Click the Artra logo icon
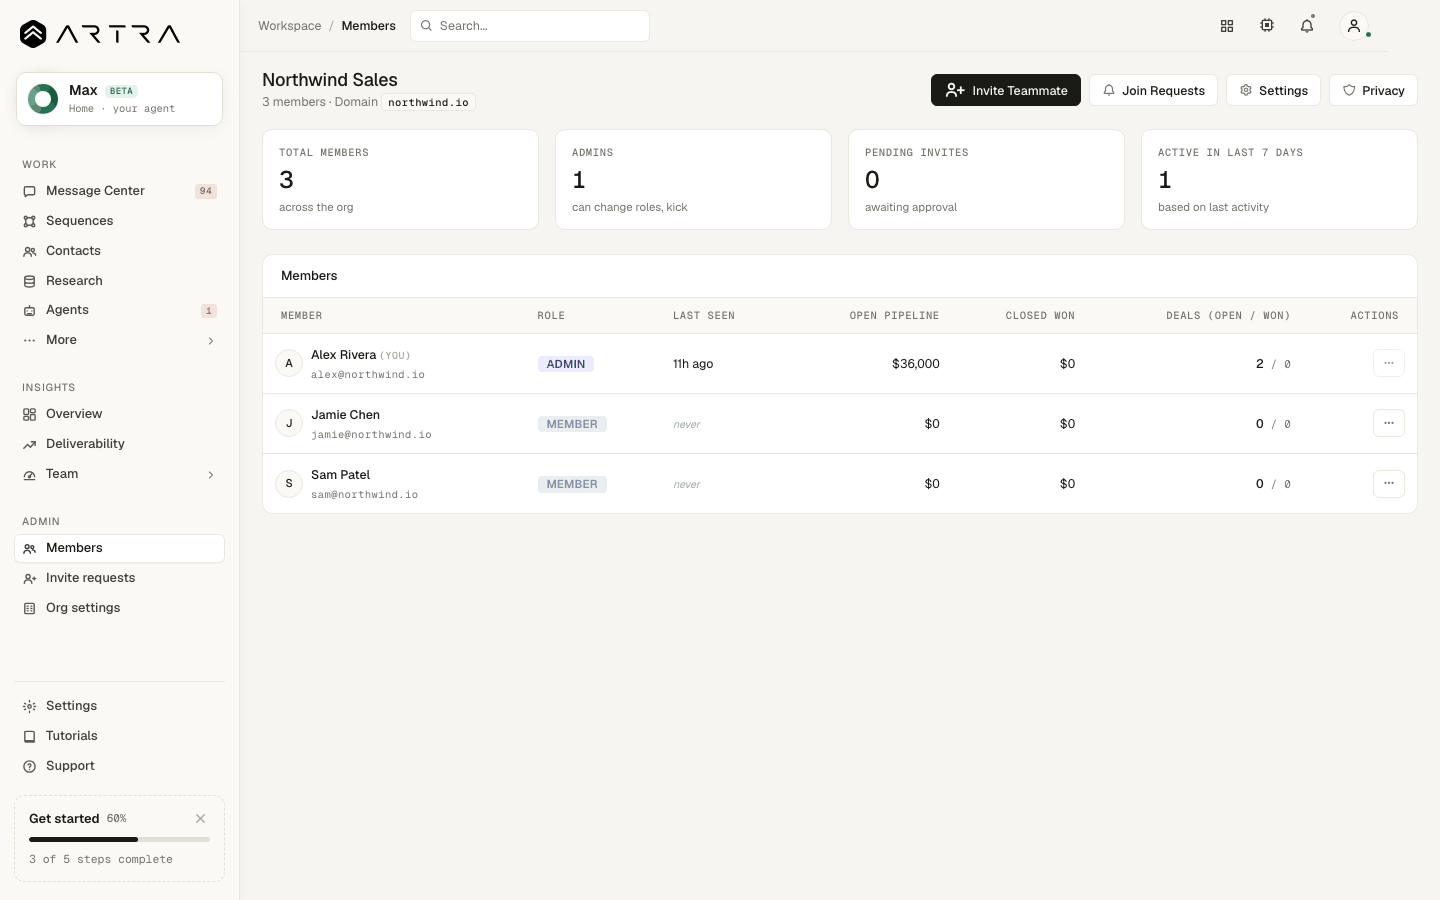The image size is (1440, 900). pos(33,34)
